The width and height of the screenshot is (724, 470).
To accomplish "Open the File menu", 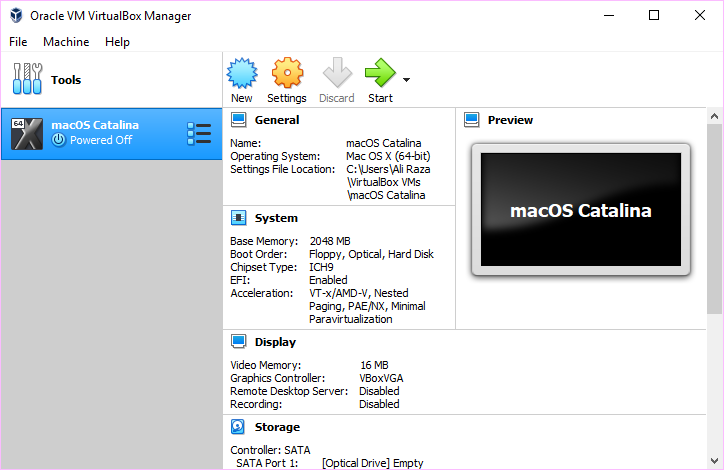I will coord(18,42).
